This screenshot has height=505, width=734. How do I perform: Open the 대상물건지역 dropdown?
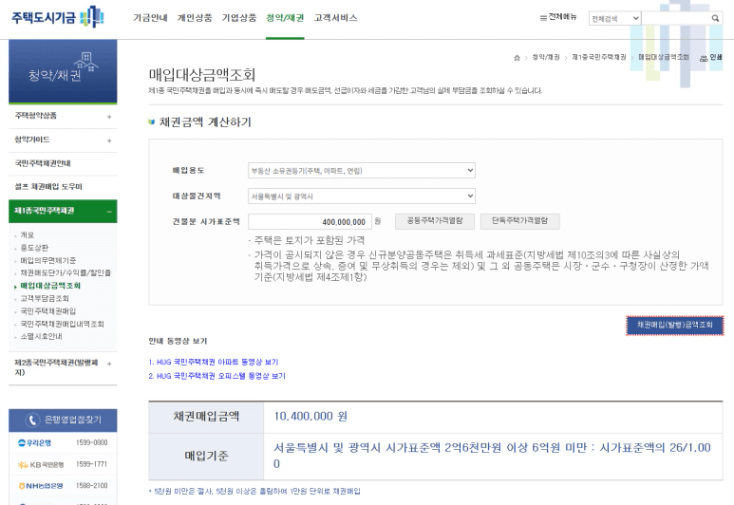[362, 196]
